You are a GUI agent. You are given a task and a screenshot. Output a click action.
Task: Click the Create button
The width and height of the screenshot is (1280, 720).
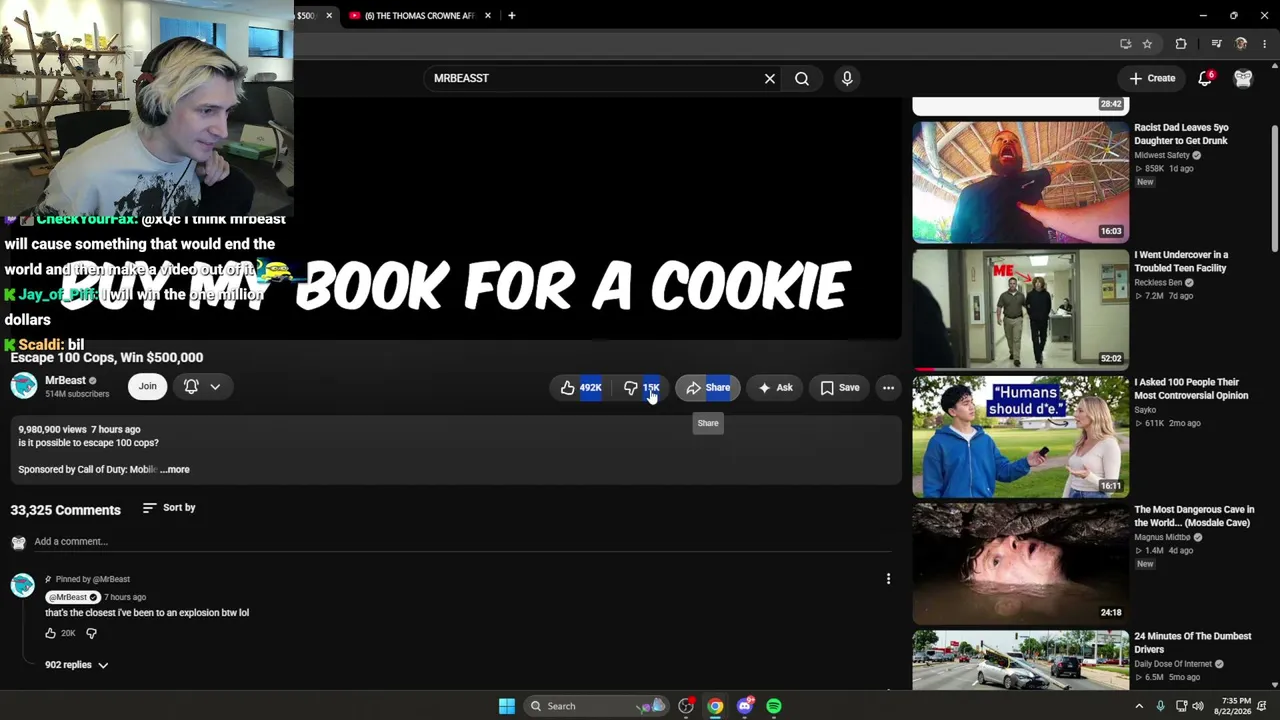pyautogui.click(x=1153, y=78)
